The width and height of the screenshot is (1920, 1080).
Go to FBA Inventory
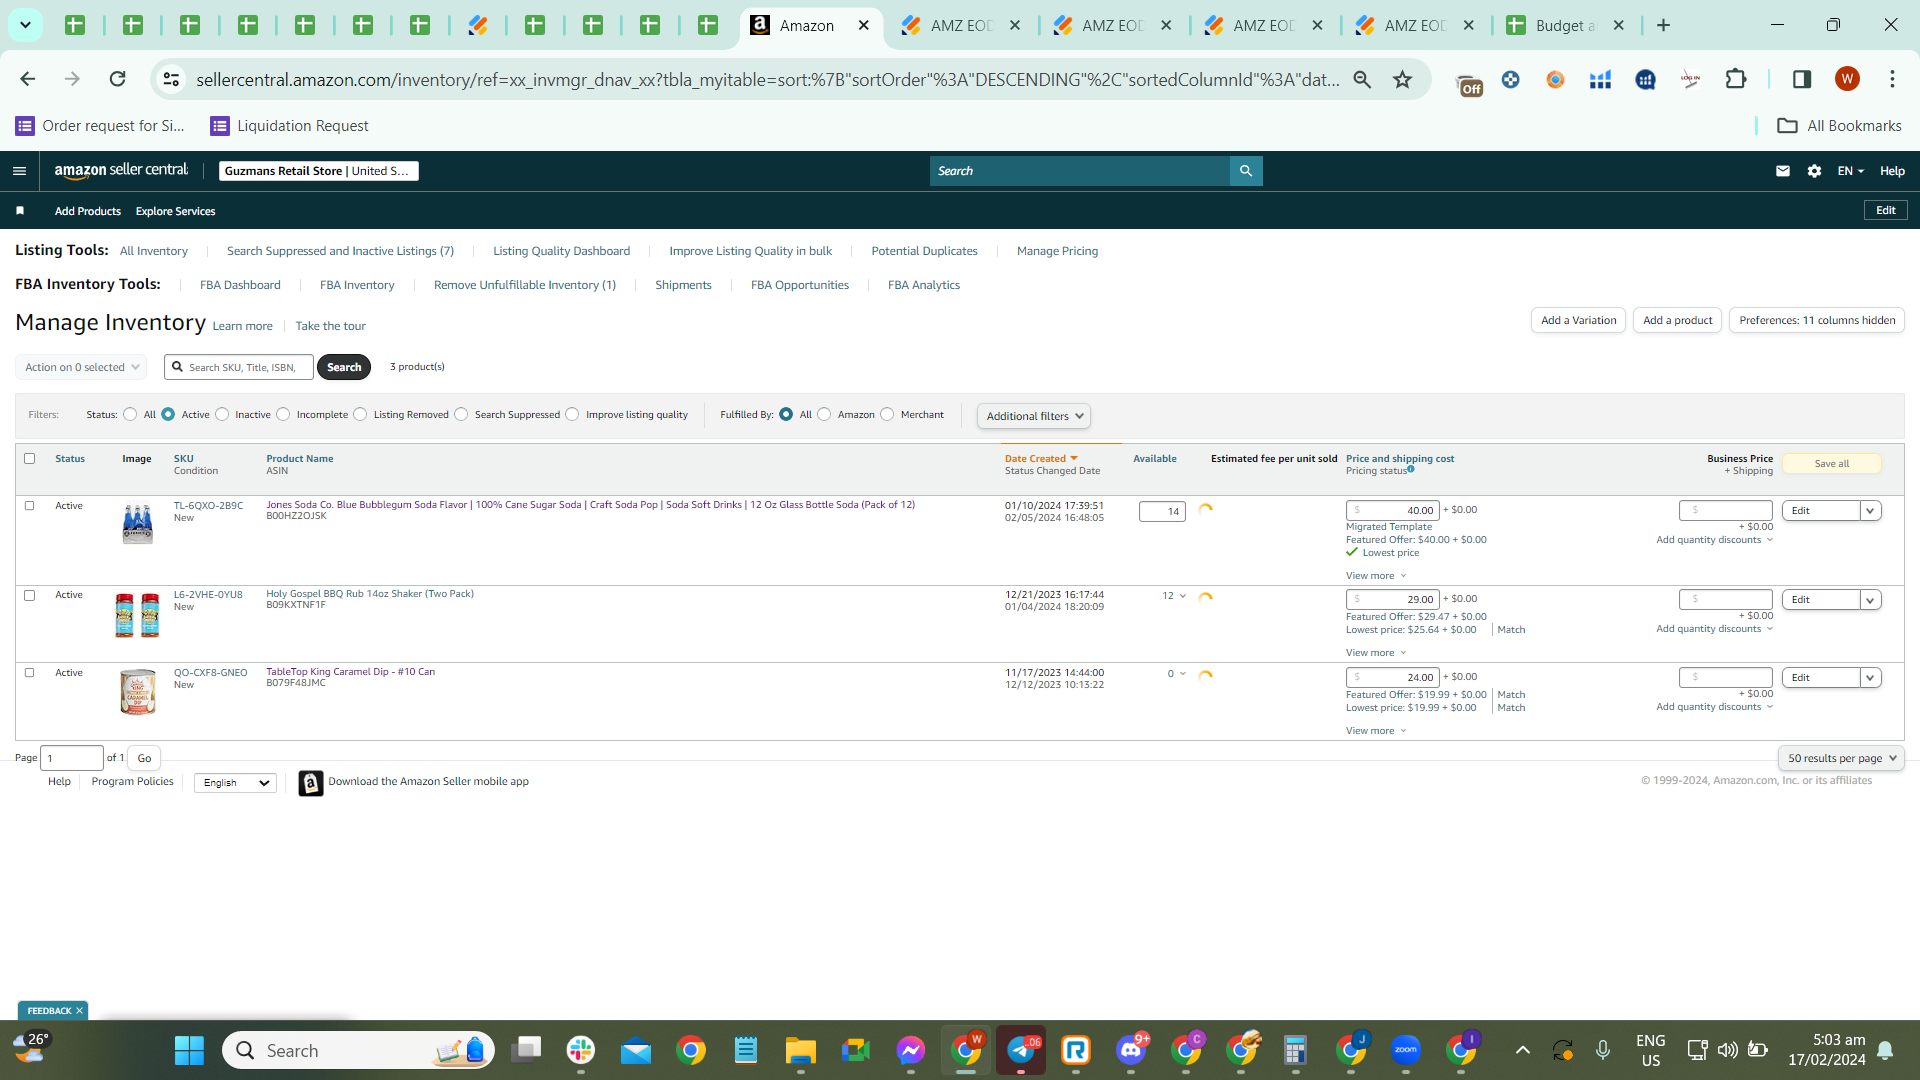click(357, 285)
